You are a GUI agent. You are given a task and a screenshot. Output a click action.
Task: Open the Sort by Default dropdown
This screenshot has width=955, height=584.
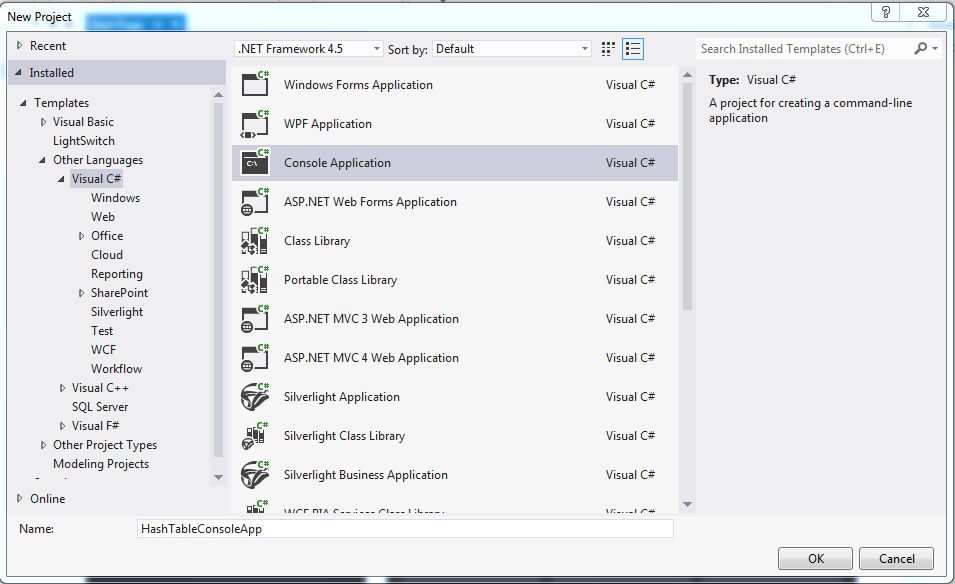coord(511,49)
